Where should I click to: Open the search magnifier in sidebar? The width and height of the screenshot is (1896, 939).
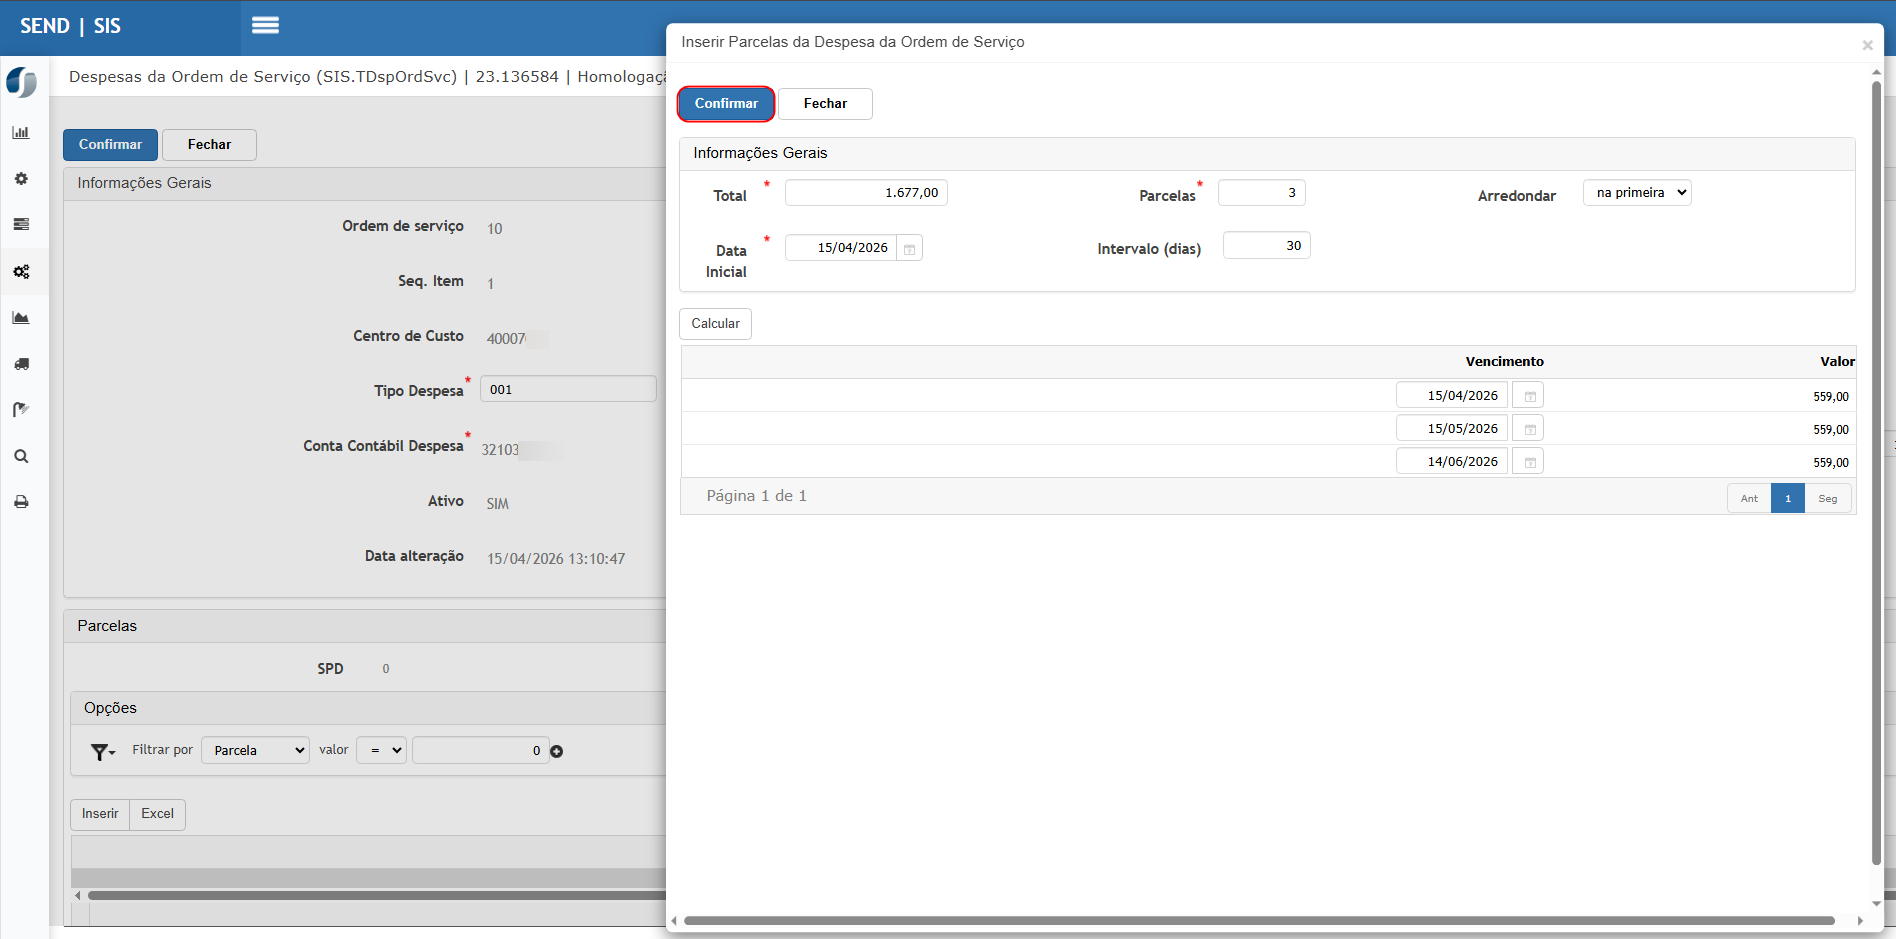click(x=21, y=456)
